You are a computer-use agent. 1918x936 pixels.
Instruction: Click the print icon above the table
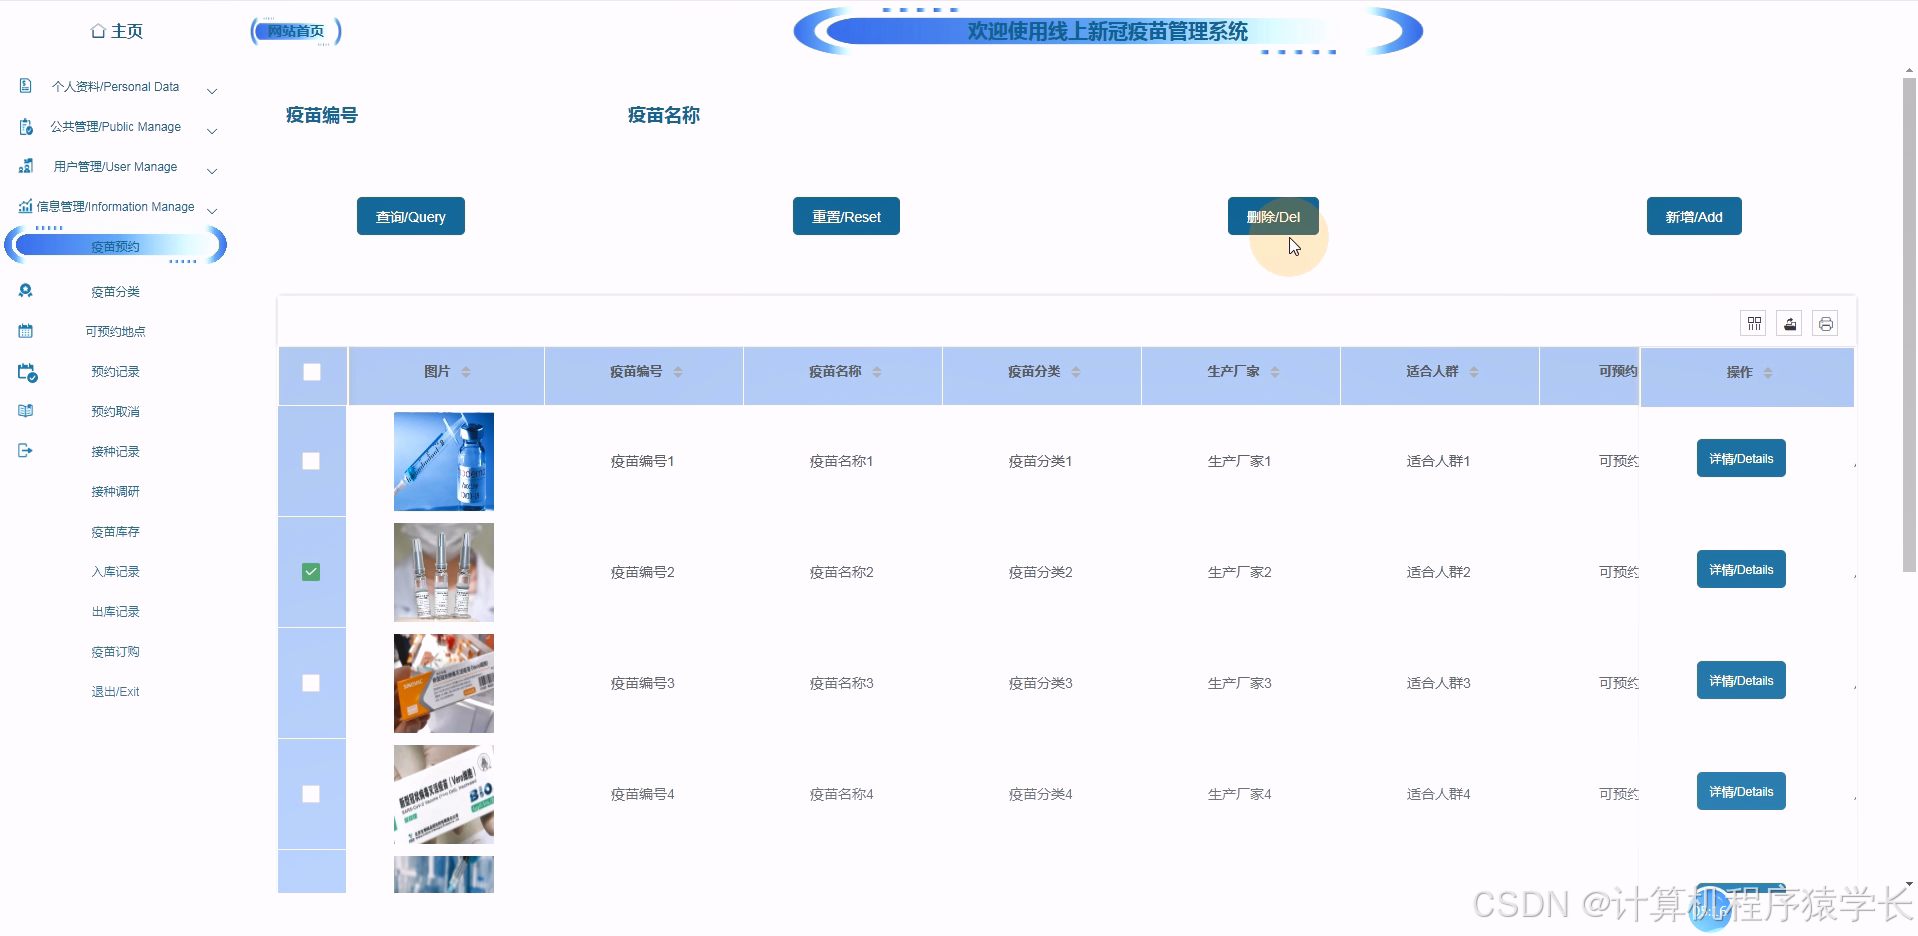pos(1824,323)
